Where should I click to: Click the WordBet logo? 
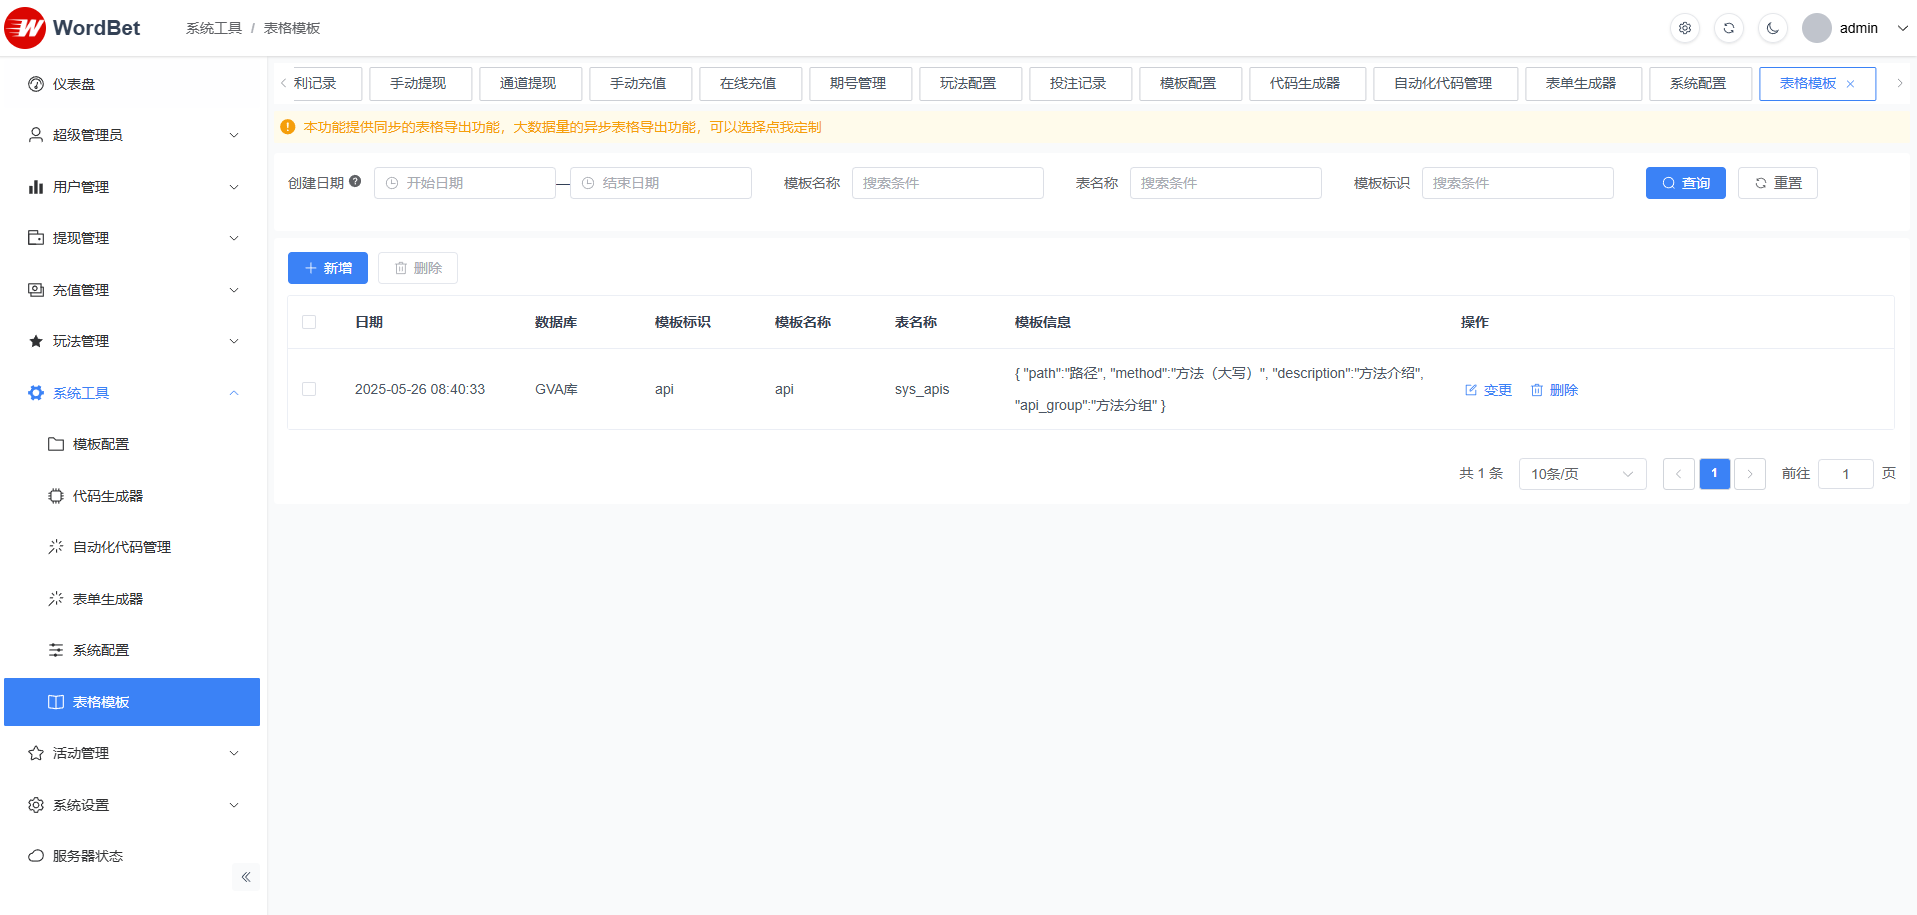pos(72,28)
